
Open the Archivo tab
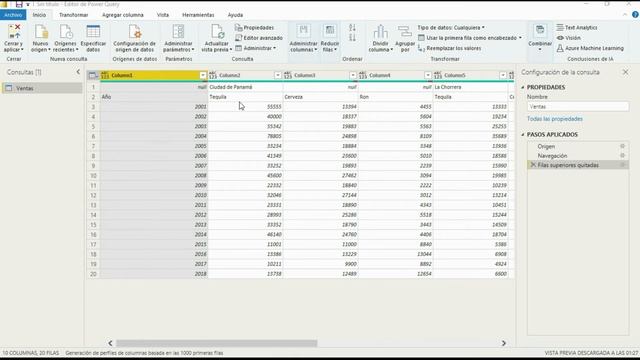point(13,15)
